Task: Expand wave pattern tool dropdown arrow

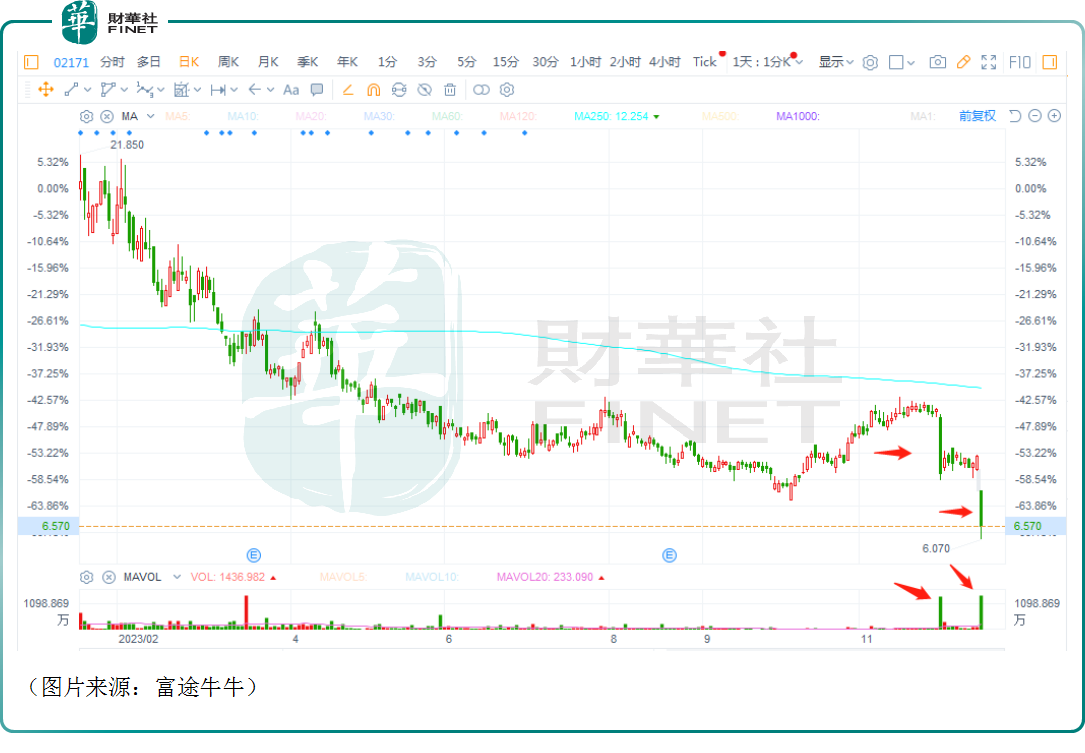Action: pos(161,89)
